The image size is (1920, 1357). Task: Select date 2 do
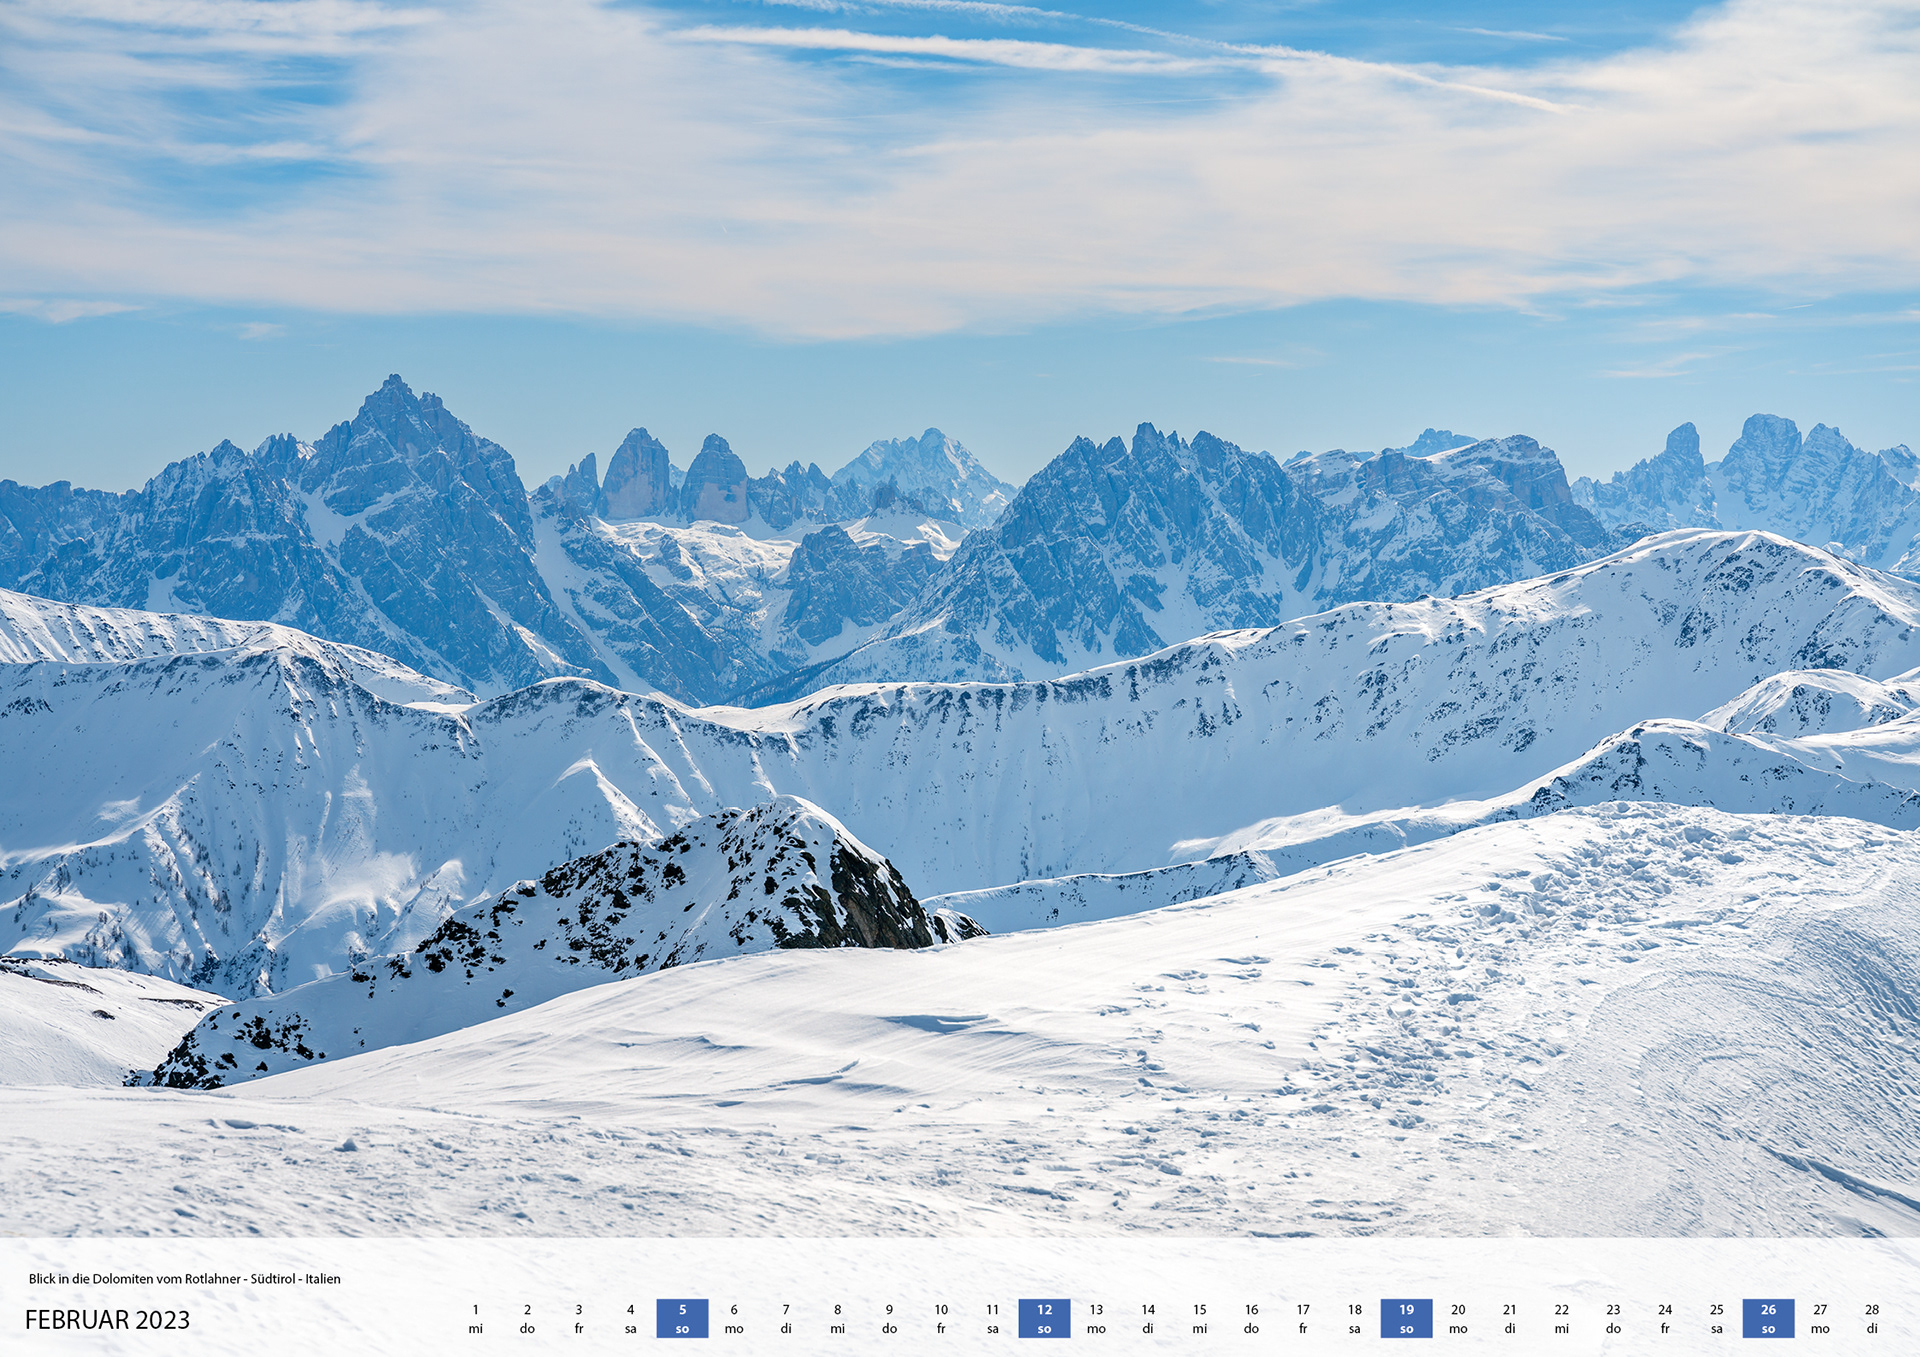click(x=527, y=1319)
